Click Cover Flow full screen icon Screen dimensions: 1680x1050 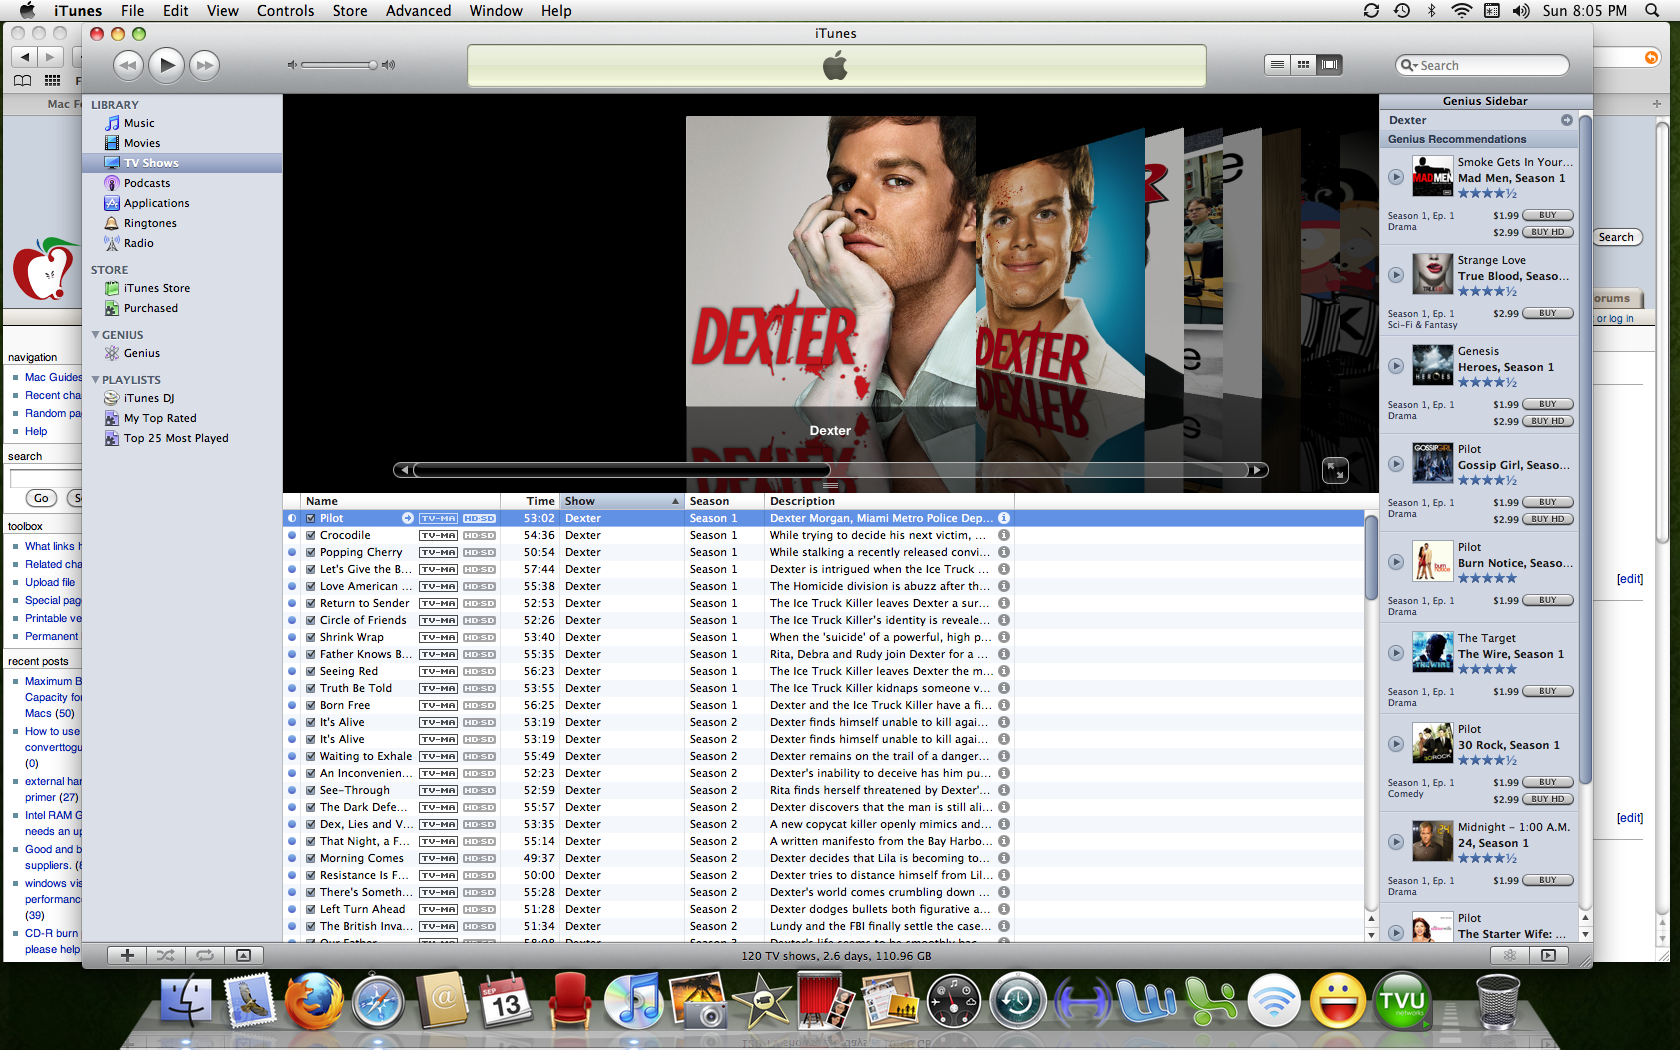pos(1335,470)
